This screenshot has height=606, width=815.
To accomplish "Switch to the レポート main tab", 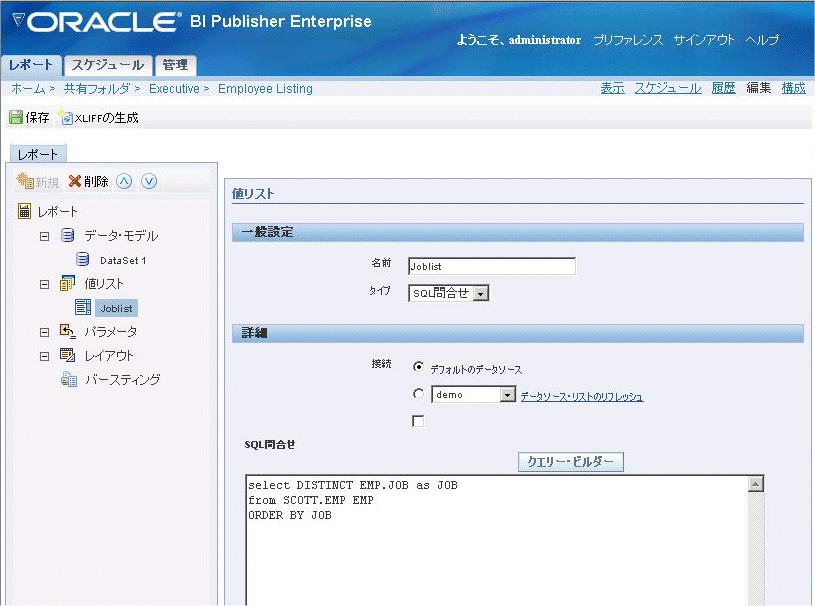I will [x=31, y=65].
